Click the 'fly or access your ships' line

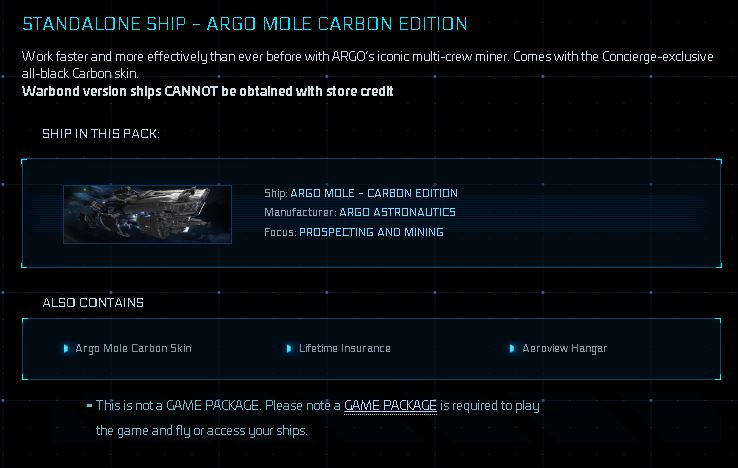click(x=201, y=430)
